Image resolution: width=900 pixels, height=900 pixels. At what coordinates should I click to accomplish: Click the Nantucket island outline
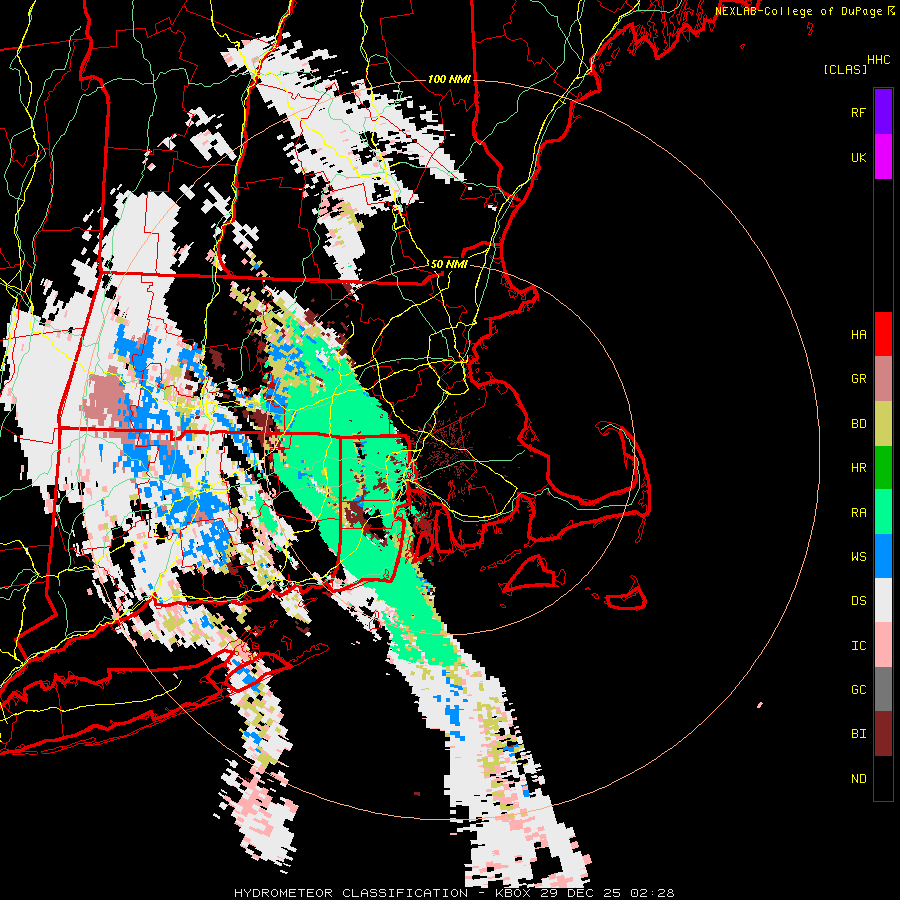[x=624, y=595]
